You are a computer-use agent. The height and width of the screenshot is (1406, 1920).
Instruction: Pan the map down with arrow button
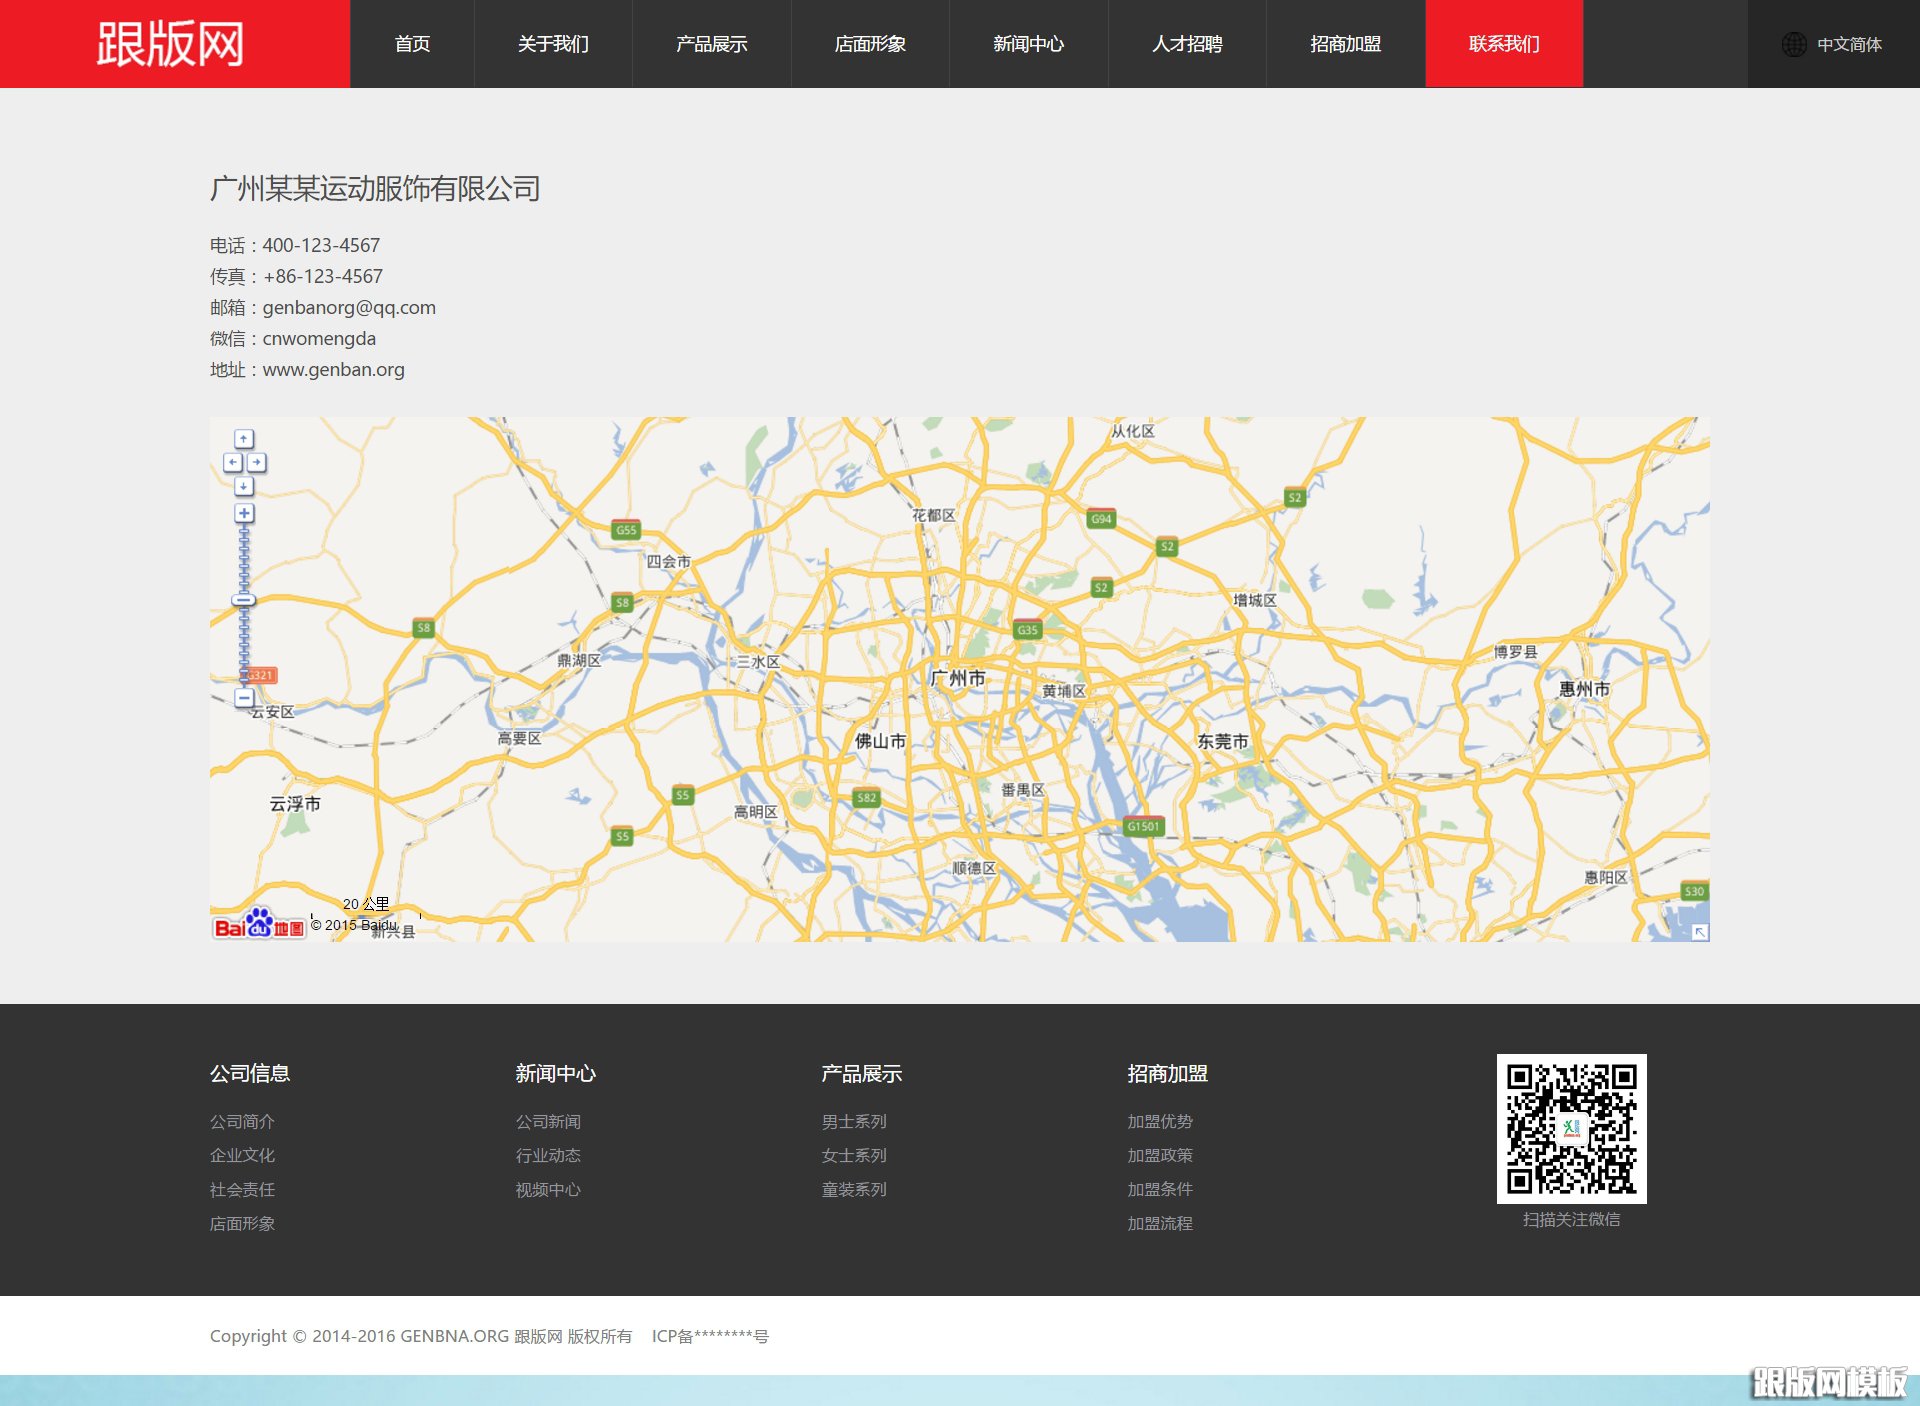coord(244,487)
